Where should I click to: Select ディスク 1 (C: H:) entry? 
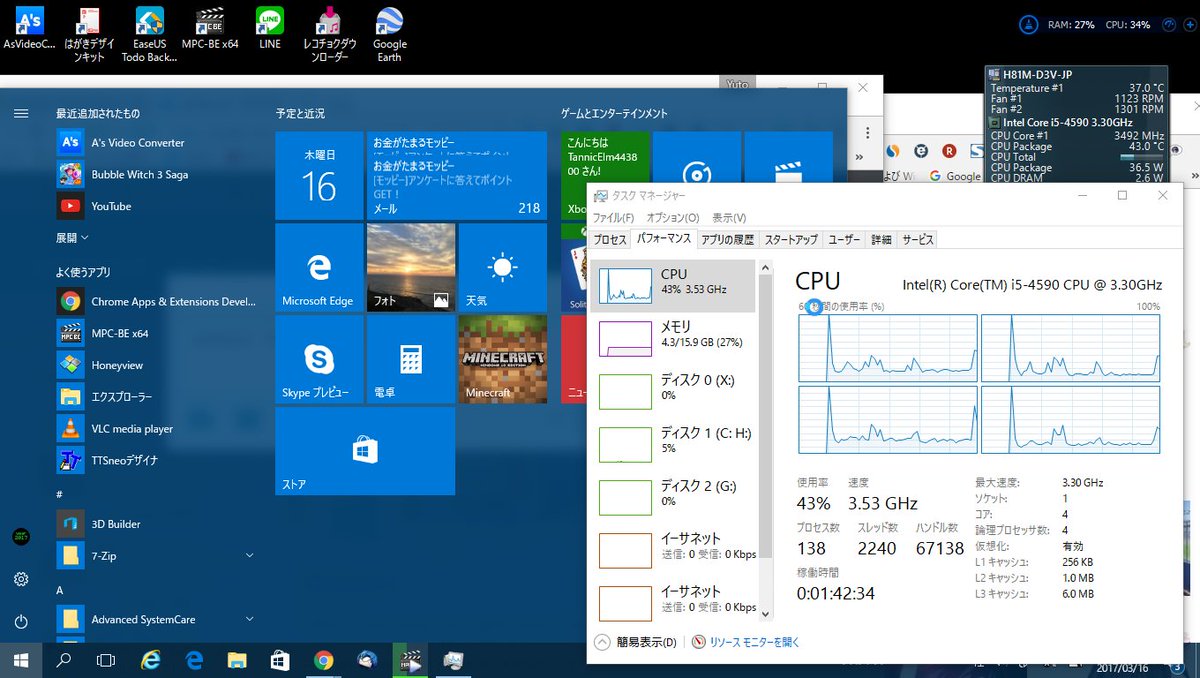pos(673,445)
